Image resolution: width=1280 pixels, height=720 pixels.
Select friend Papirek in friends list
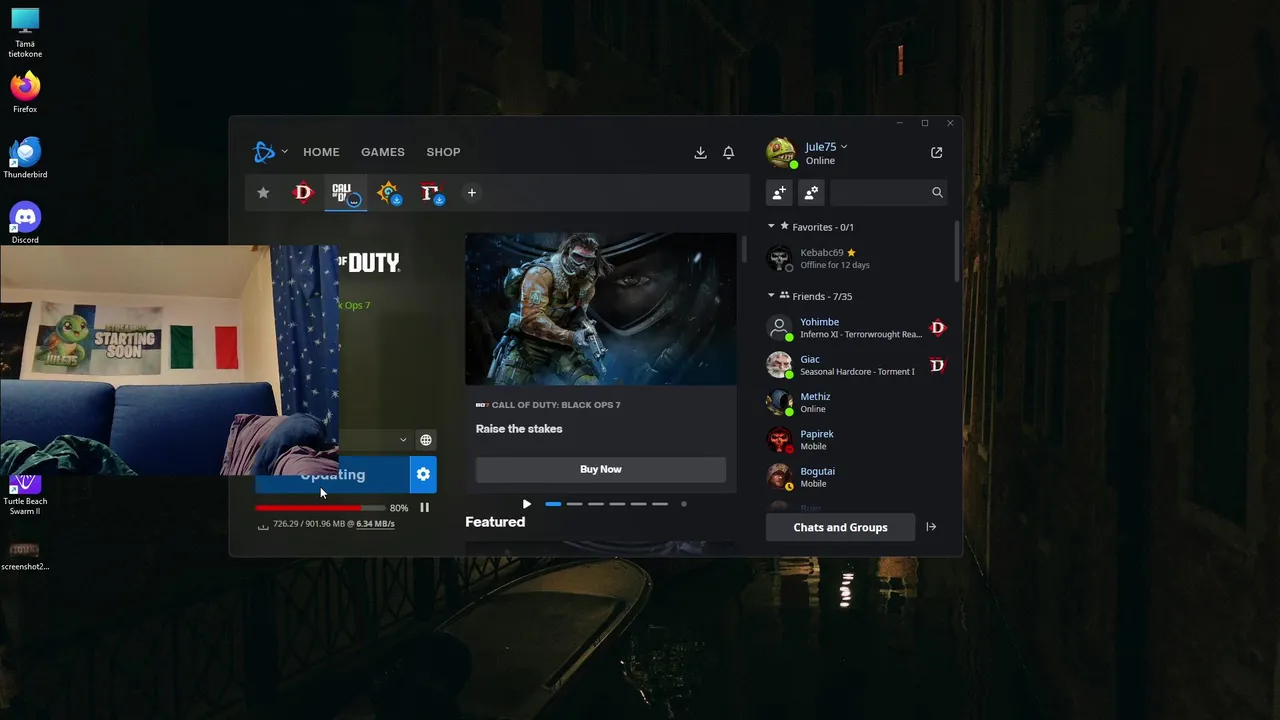tap(857, 440)
